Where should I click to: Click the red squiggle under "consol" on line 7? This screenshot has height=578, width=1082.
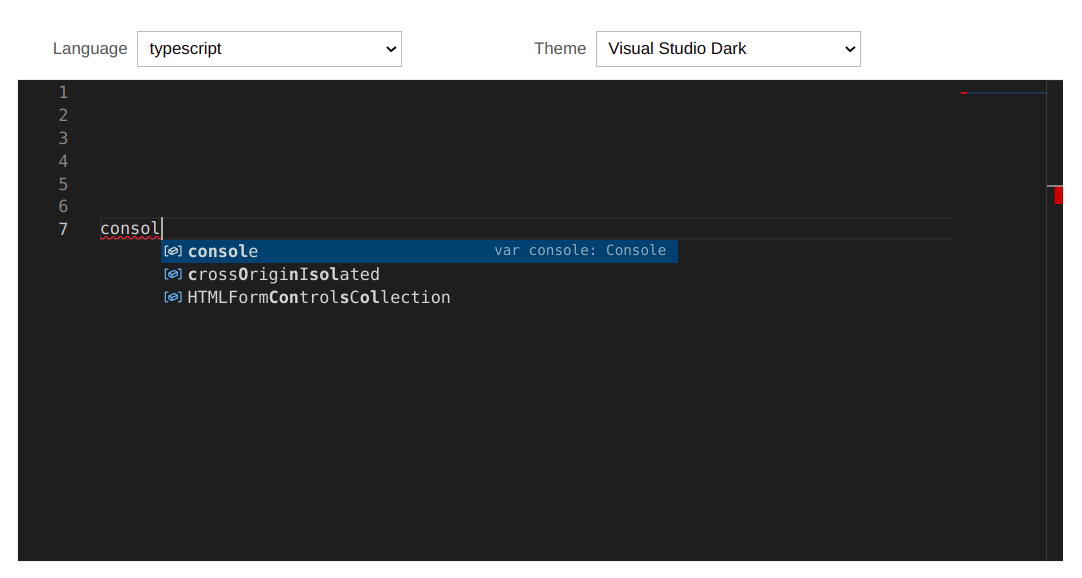pyautogui.click(x=130, y=236)
